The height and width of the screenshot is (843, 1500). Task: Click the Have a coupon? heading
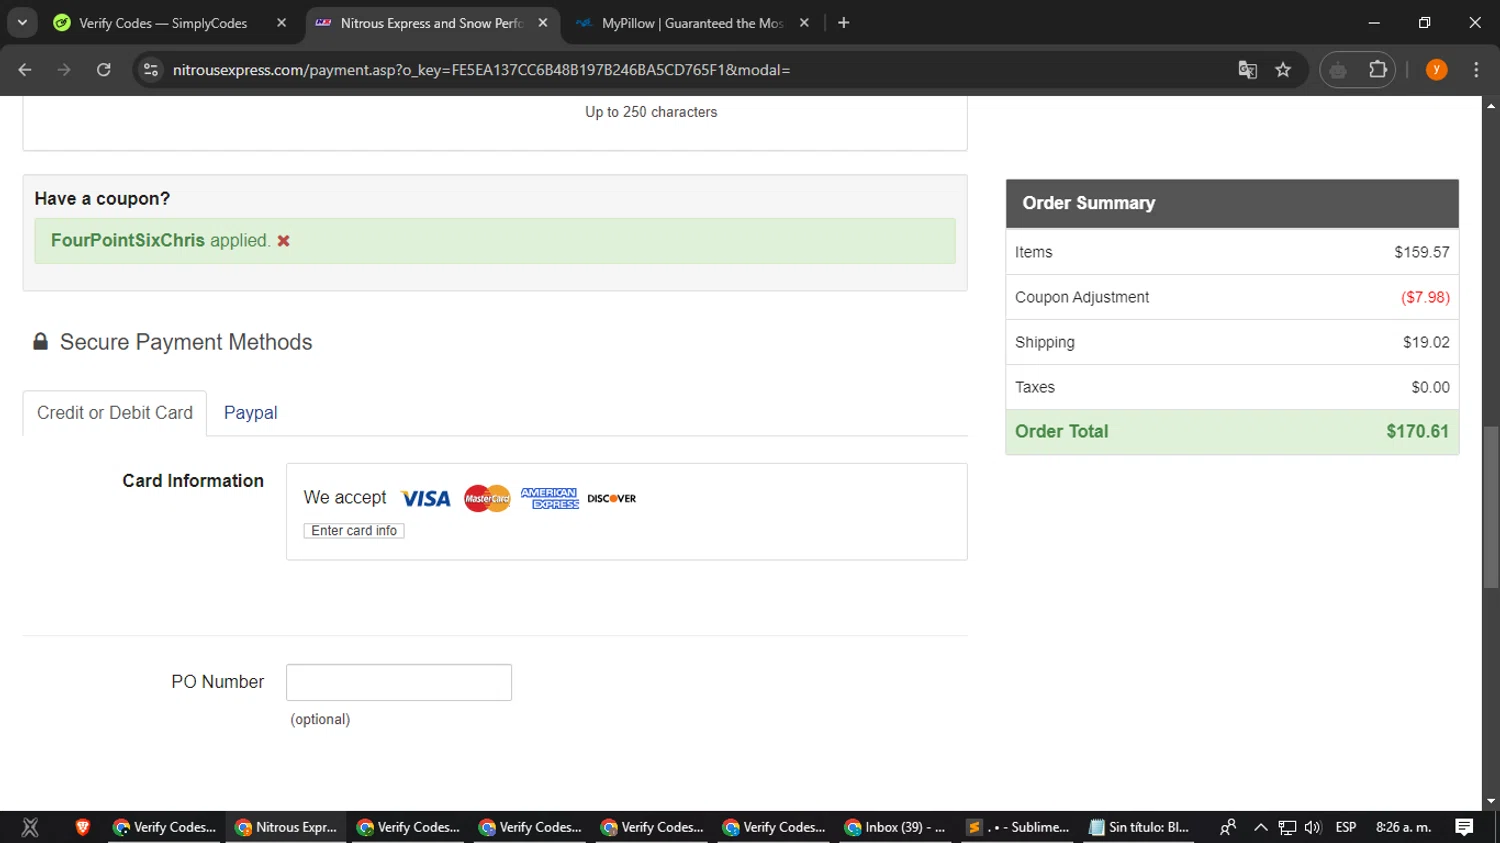click(x=102, y=199)
